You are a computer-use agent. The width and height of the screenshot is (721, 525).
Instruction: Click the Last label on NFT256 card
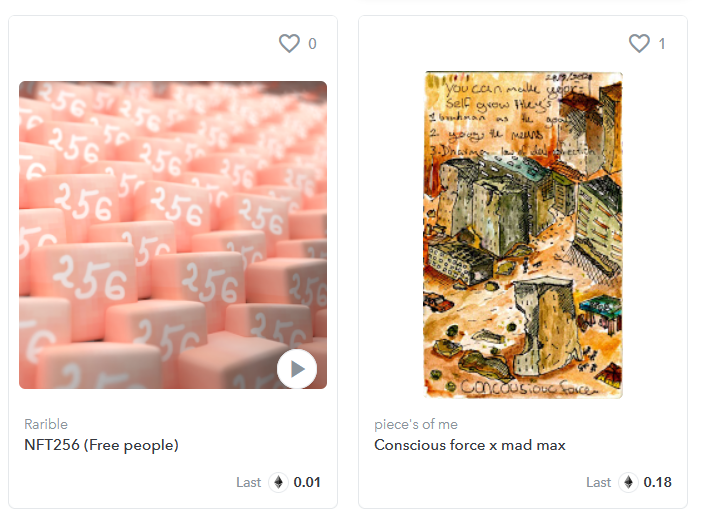[249, 482]
